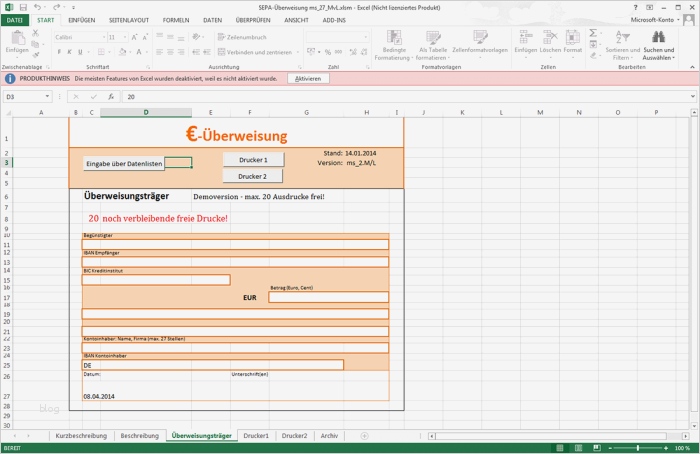Expand Verbinden und zentrieren dropdown
Image resolution: width=700 pixels, height=454 pixels.
[x=297, y=52]
